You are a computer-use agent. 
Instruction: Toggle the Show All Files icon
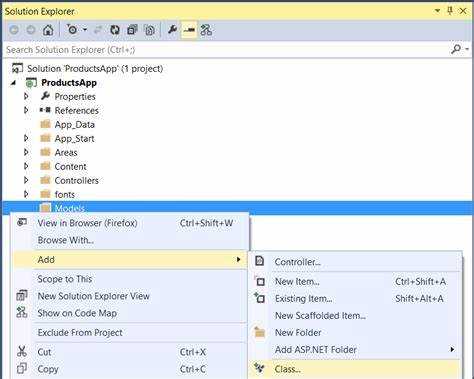[150, 30]
